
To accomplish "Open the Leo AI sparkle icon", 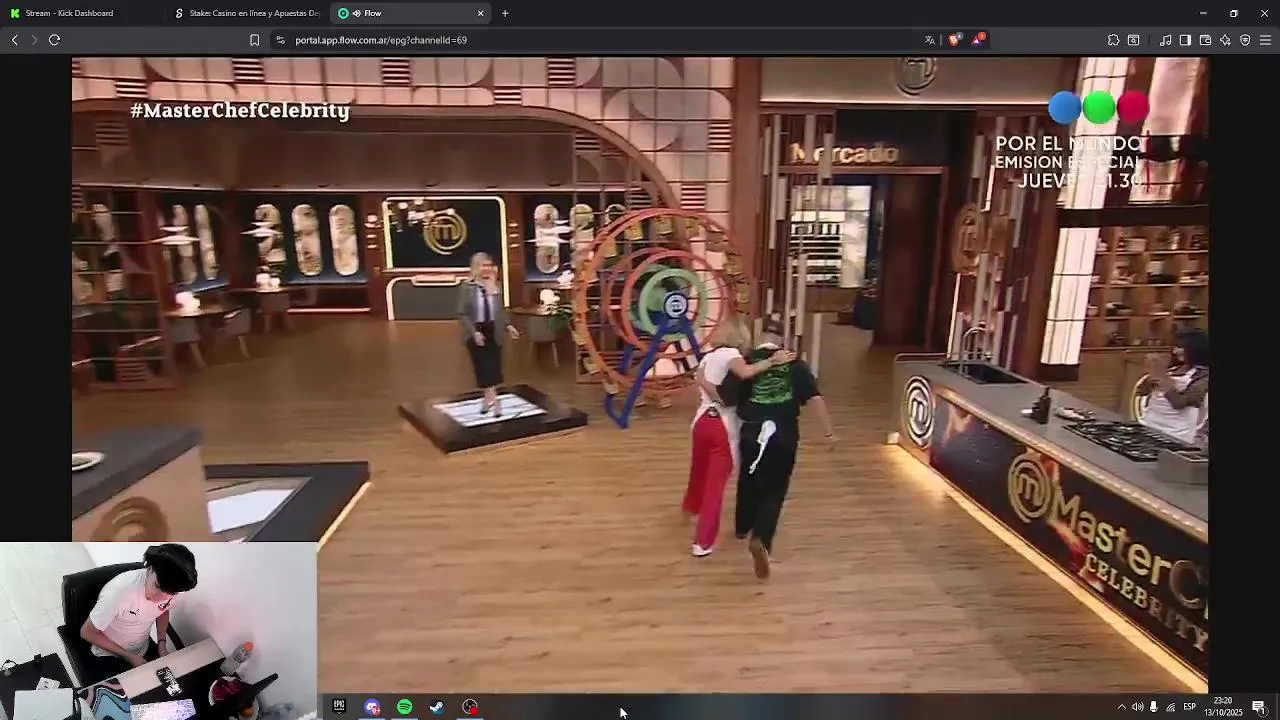I will [x=1225, y=40].
